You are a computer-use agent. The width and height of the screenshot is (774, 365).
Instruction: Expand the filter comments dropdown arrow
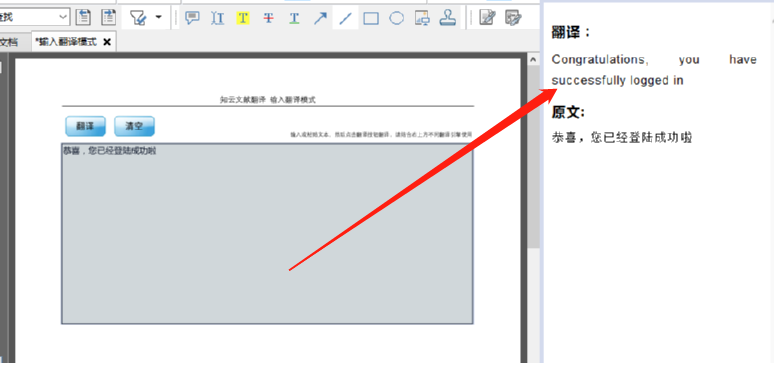coord(158,17)
